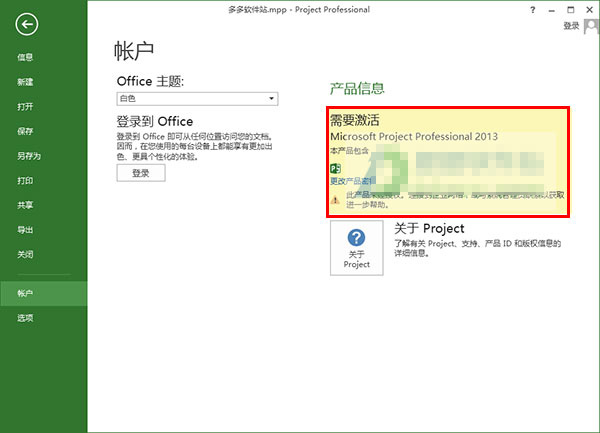Select 导出 in the sidebar

(25, 230)
